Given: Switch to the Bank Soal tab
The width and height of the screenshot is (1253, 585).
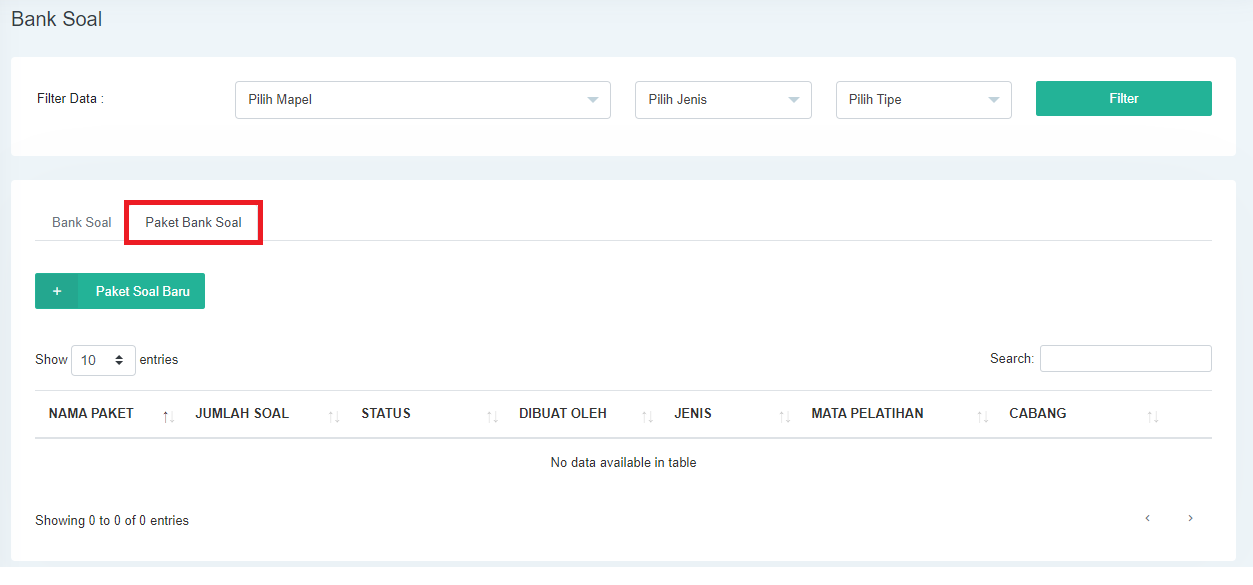Looking at the screenshot, I should [x=82, y=222].
